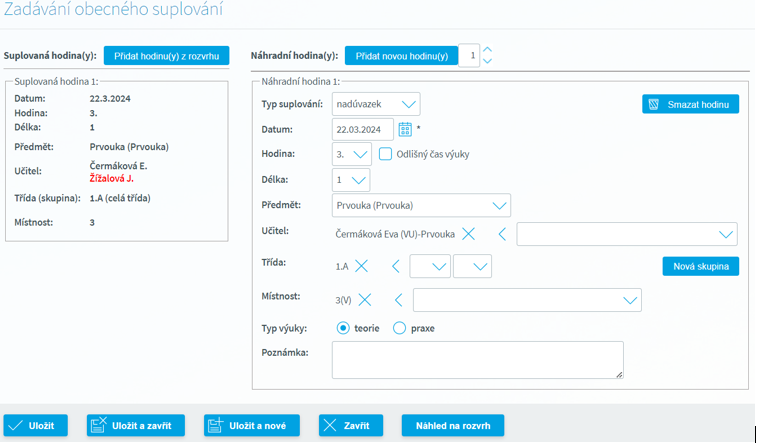Click into the Poznámka text area
The width and height of the screenshot is (758, 445).
pyautogui.click(x=477, y=359)
